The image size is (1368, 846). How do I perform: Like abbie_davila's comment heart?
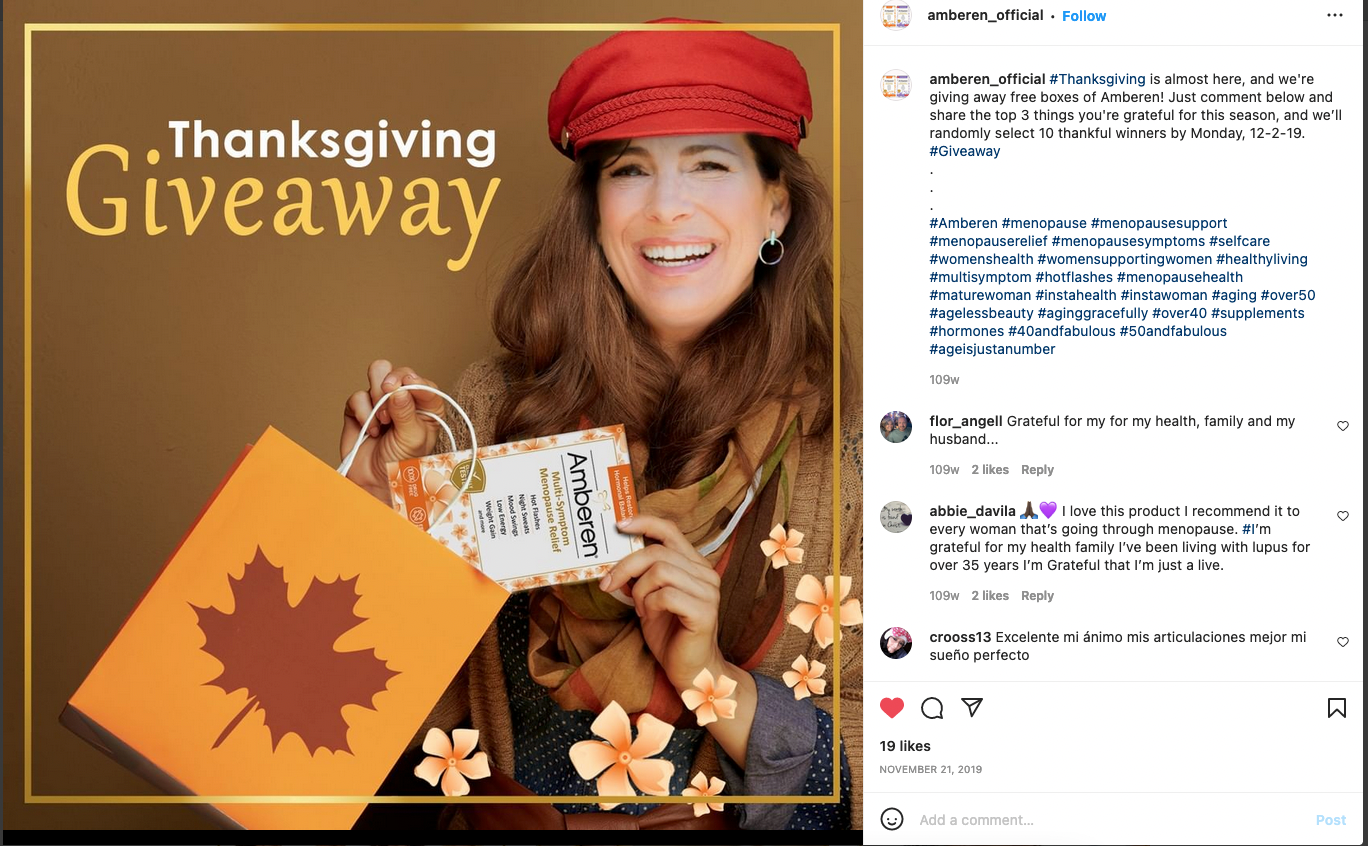tap(1343, 516)
